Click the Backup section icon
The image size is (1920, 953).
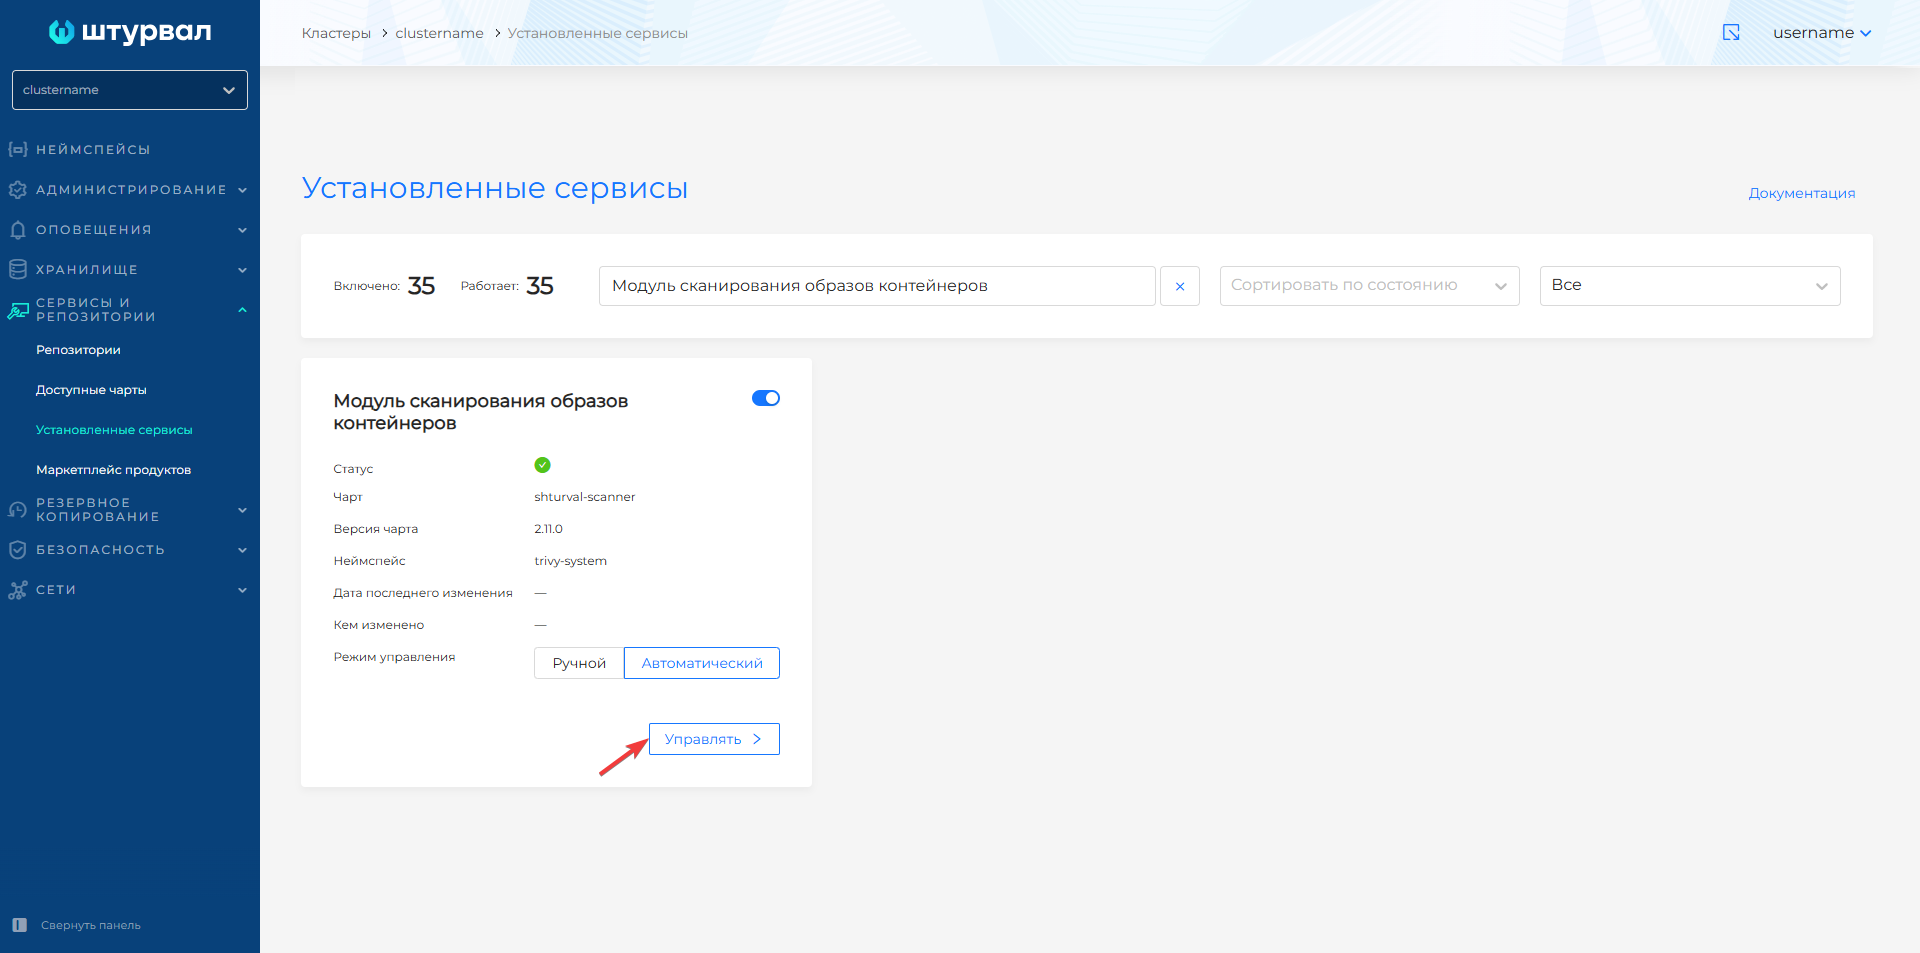tap(17, 510)
